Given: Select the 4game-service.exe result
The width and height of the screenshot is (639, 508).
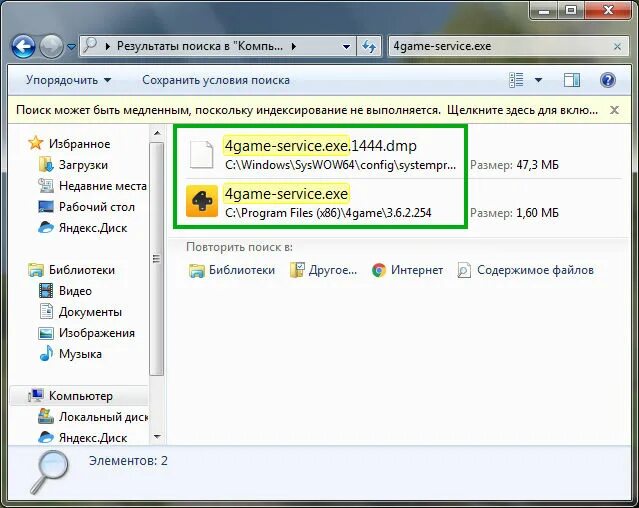Looking at the screenshot, I should 286,194.
